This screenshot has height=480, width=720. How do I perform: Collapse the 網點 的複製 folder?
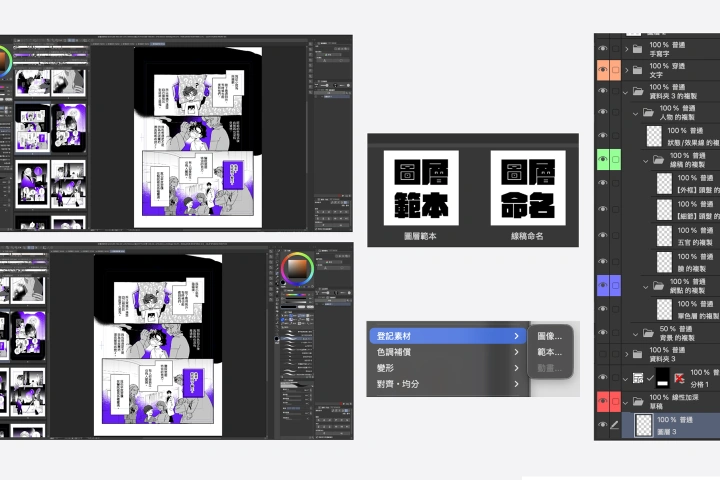pos(646,287)
